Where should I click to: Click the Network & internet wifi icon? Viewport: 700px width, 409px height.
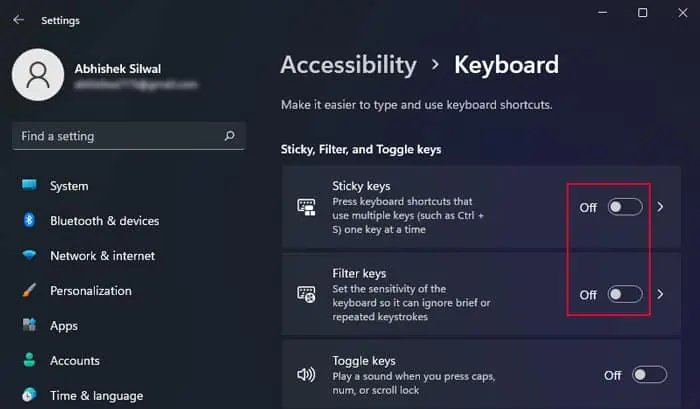click(x=29, y=256)
